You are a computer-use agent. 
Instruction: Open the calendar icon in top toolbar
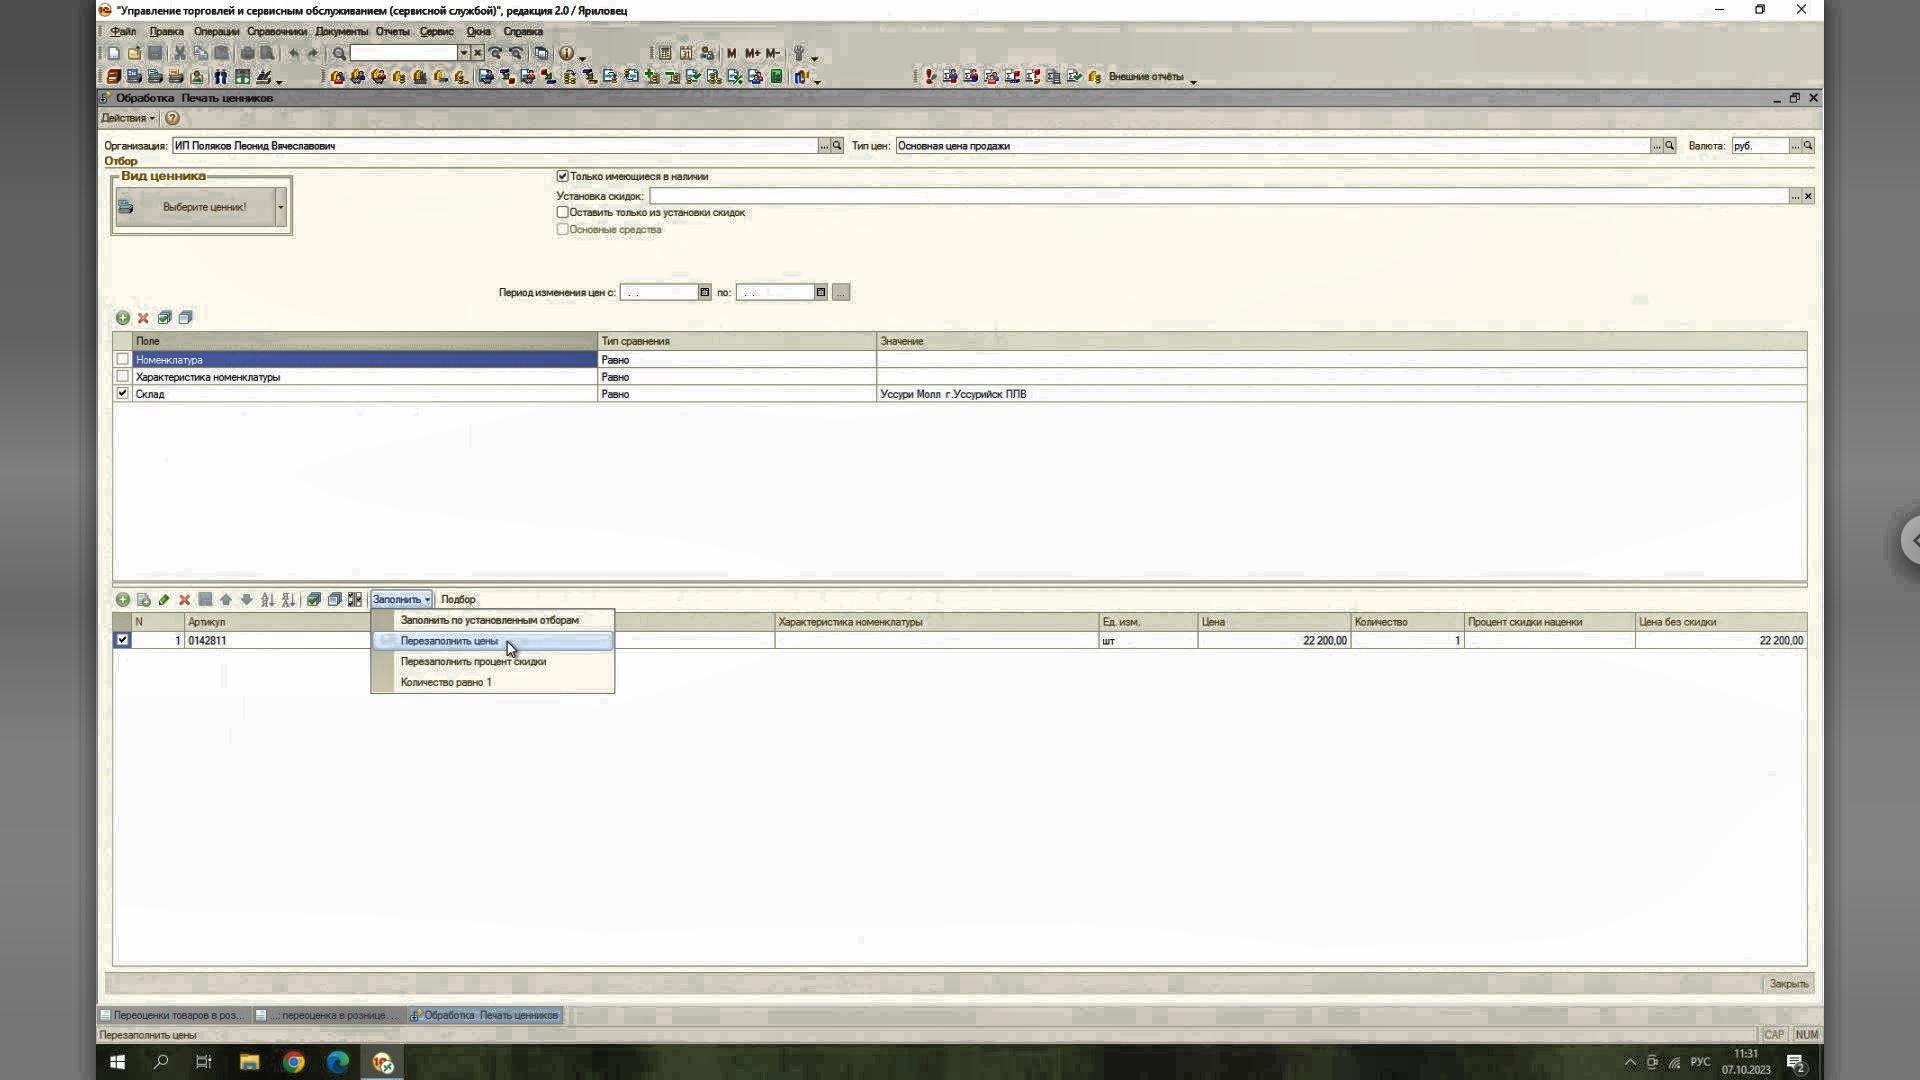(686, 54)
